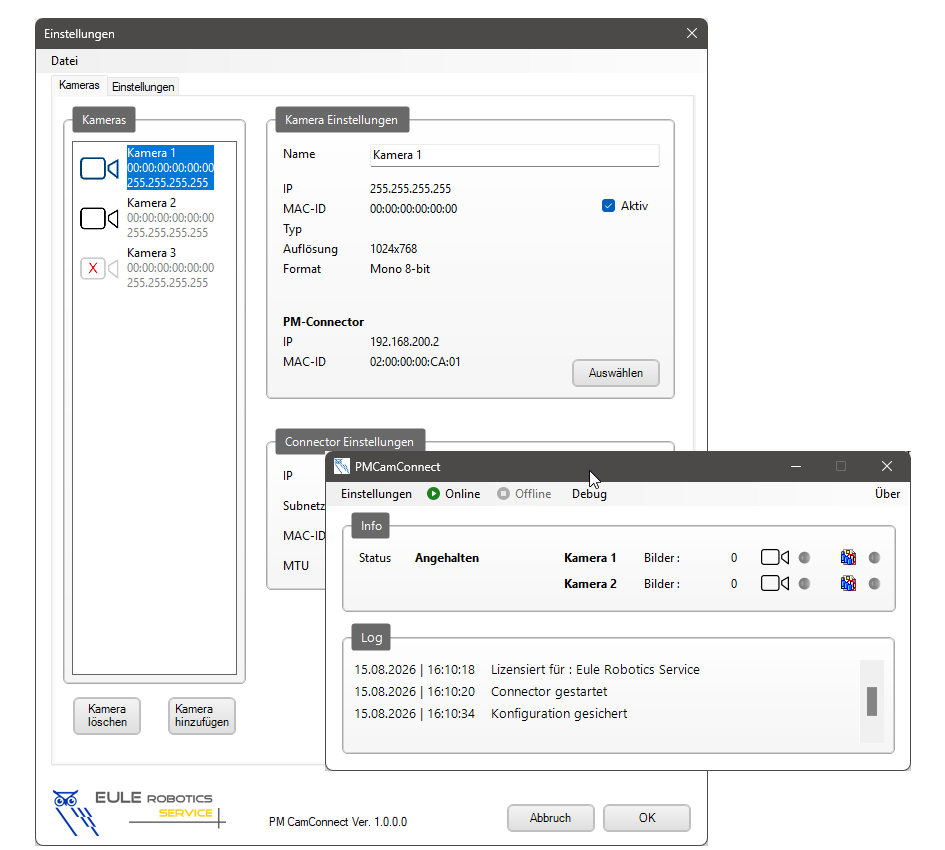Click the grey Offline stop icon
The width and height of the screenshot is (945, 850).
click(503, 494)
